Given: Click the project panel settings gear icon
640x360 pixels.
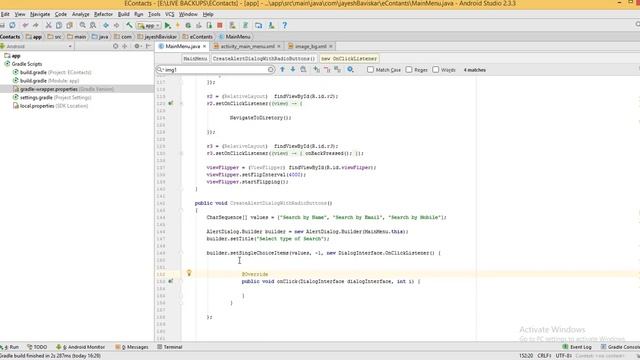Looking at the screenshot, I should coord(137,46).
